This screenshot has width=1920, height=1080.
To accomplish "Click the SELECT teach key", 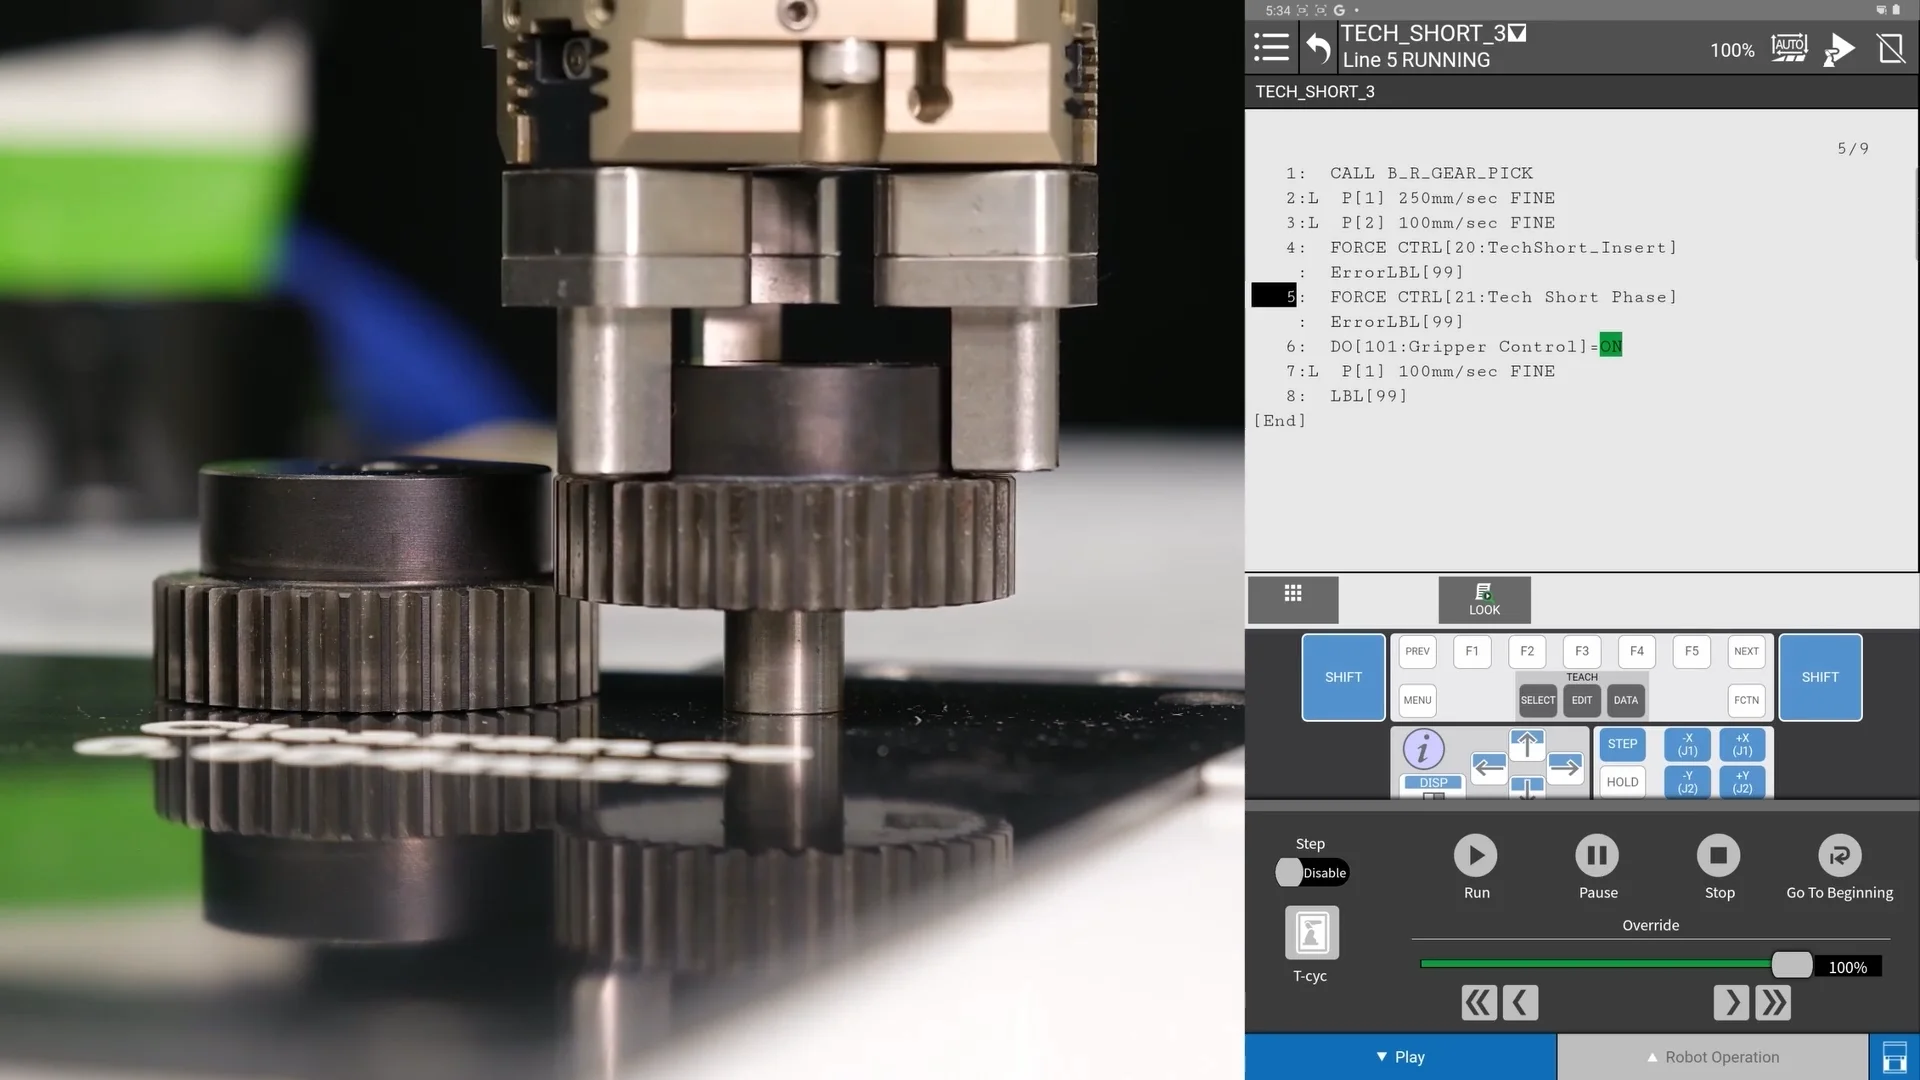I will pos(1538,700).
